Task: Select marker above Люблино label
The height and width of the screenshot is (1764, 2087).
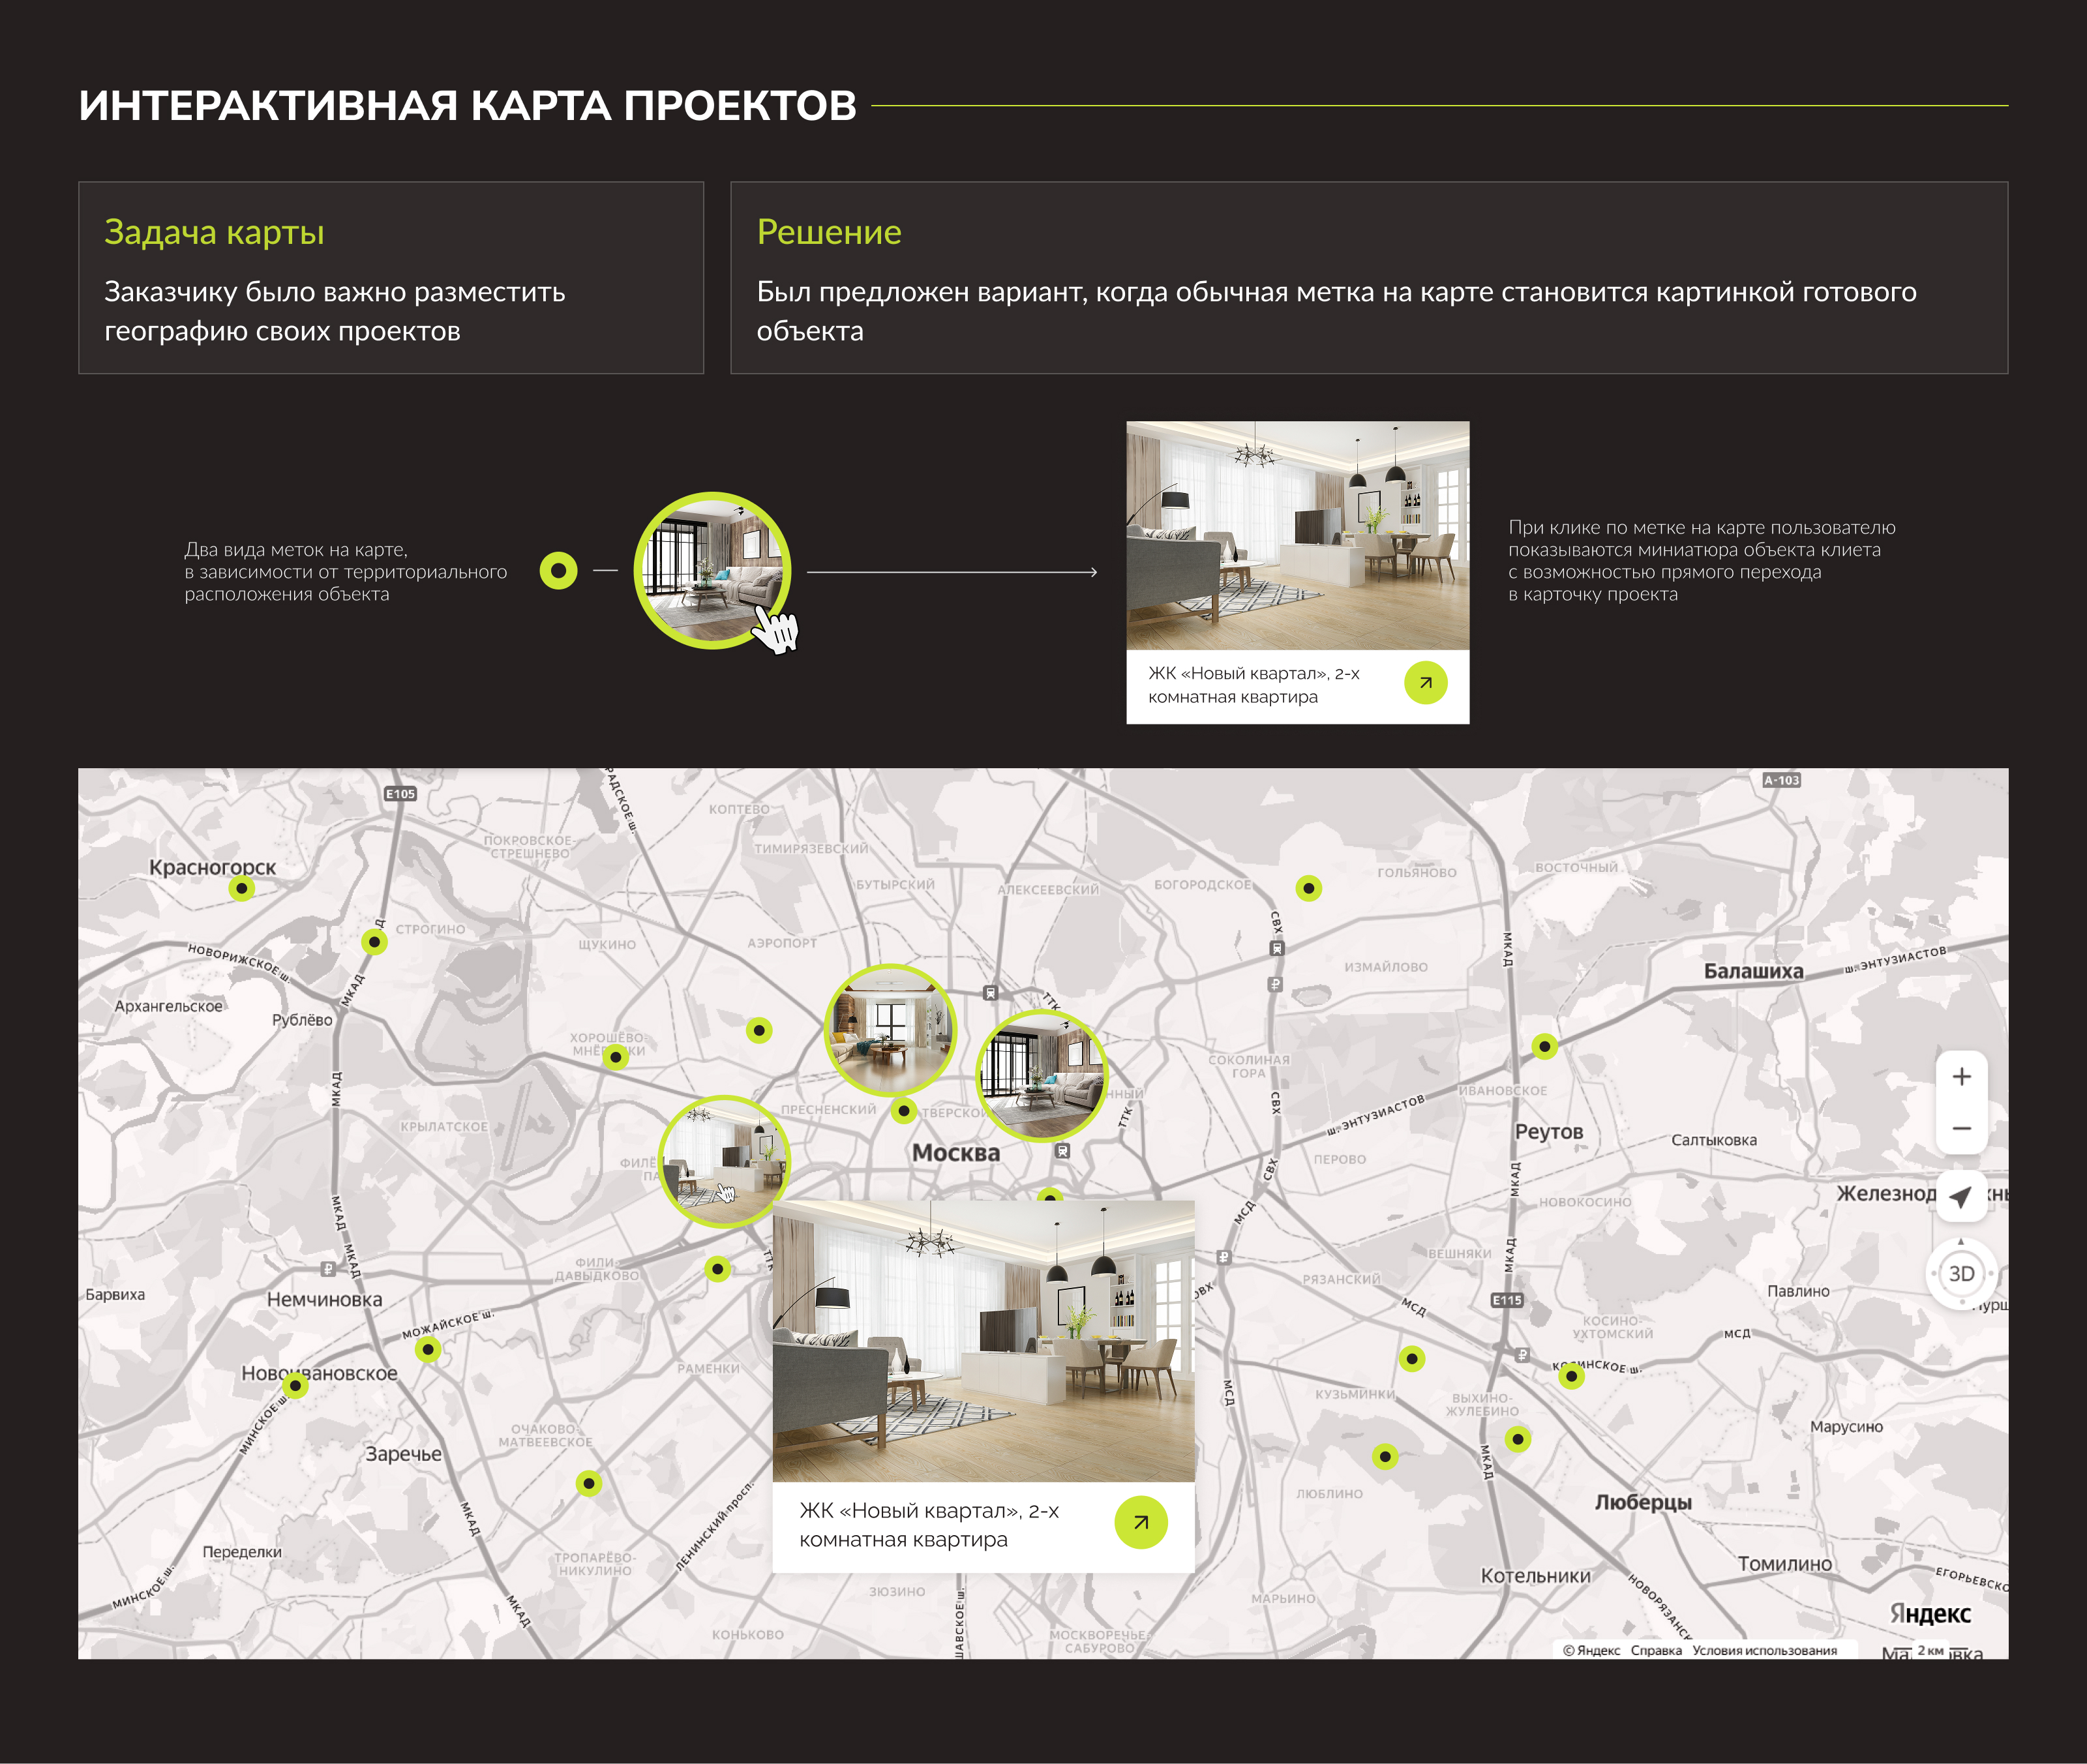Action: (x=1385, y=1456)
